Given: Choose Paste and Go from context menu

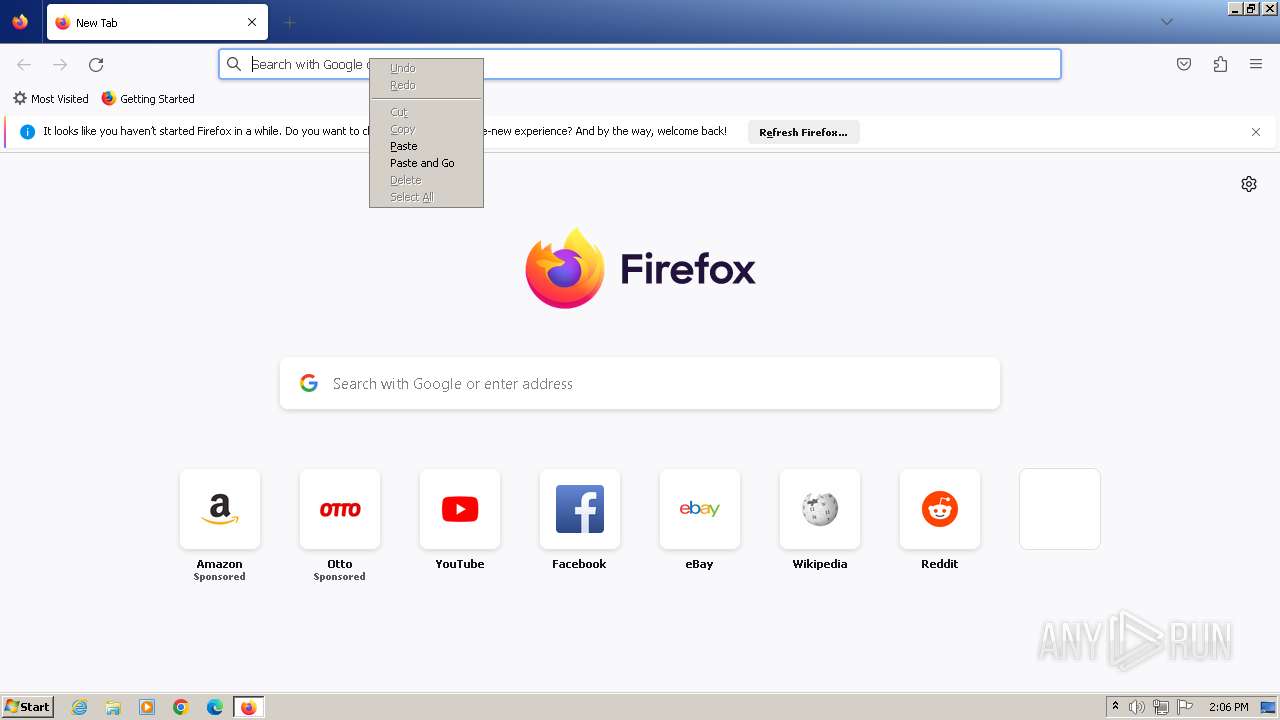Looking at the screenshot, I should [x=426, y=163].
